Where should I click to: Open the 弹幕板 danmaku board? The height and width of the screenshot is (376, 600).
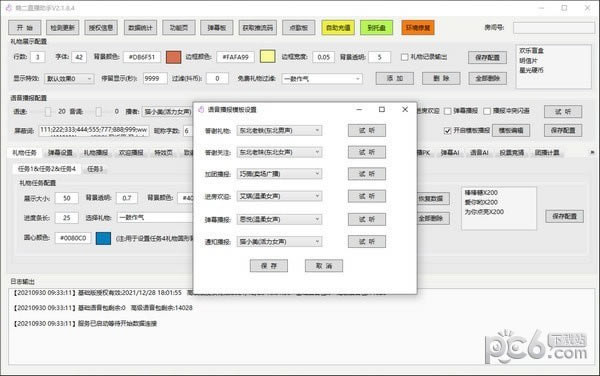tap(217, 28)
